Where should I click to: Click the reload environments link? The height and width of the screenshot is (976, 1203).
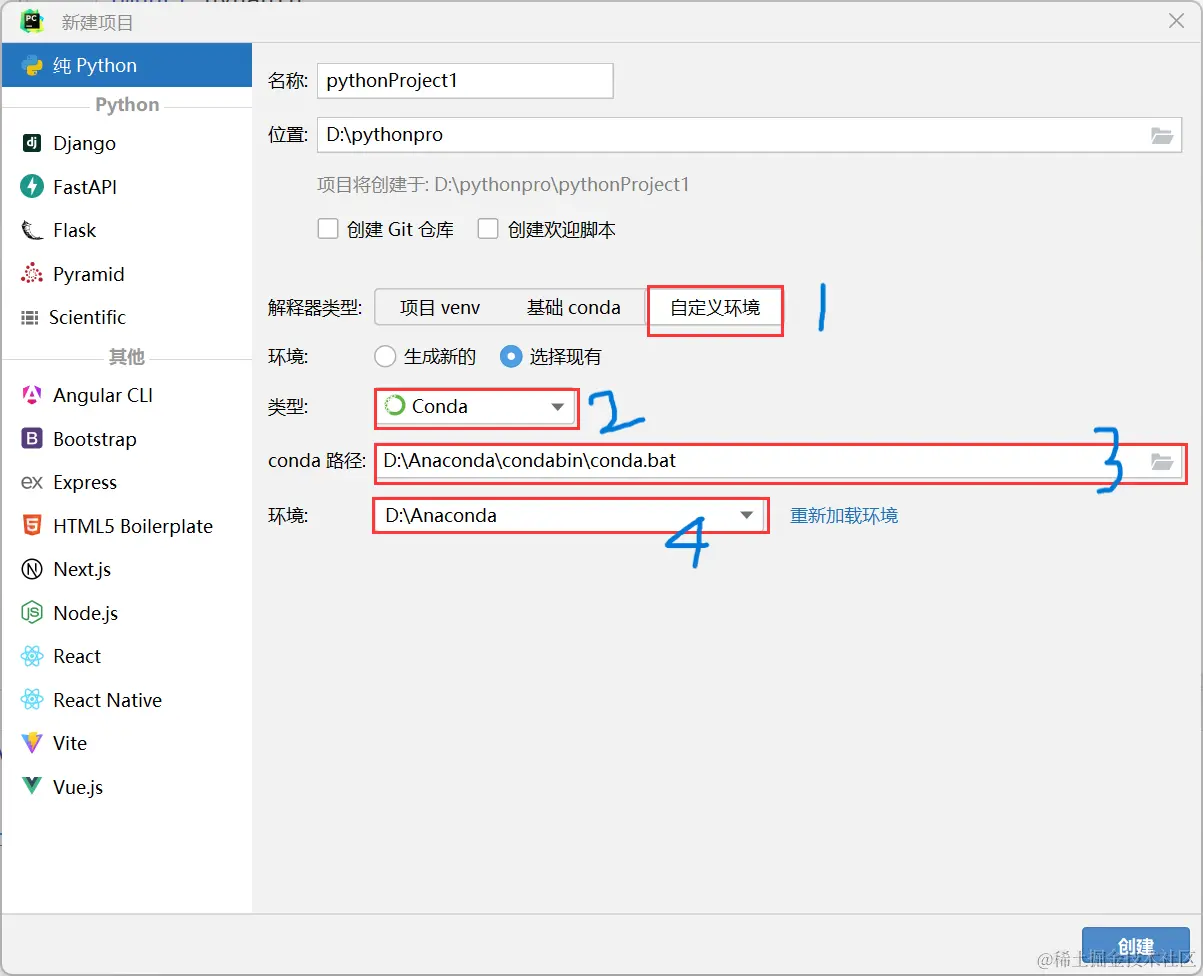pyautogui.click(x=844, y=516)
